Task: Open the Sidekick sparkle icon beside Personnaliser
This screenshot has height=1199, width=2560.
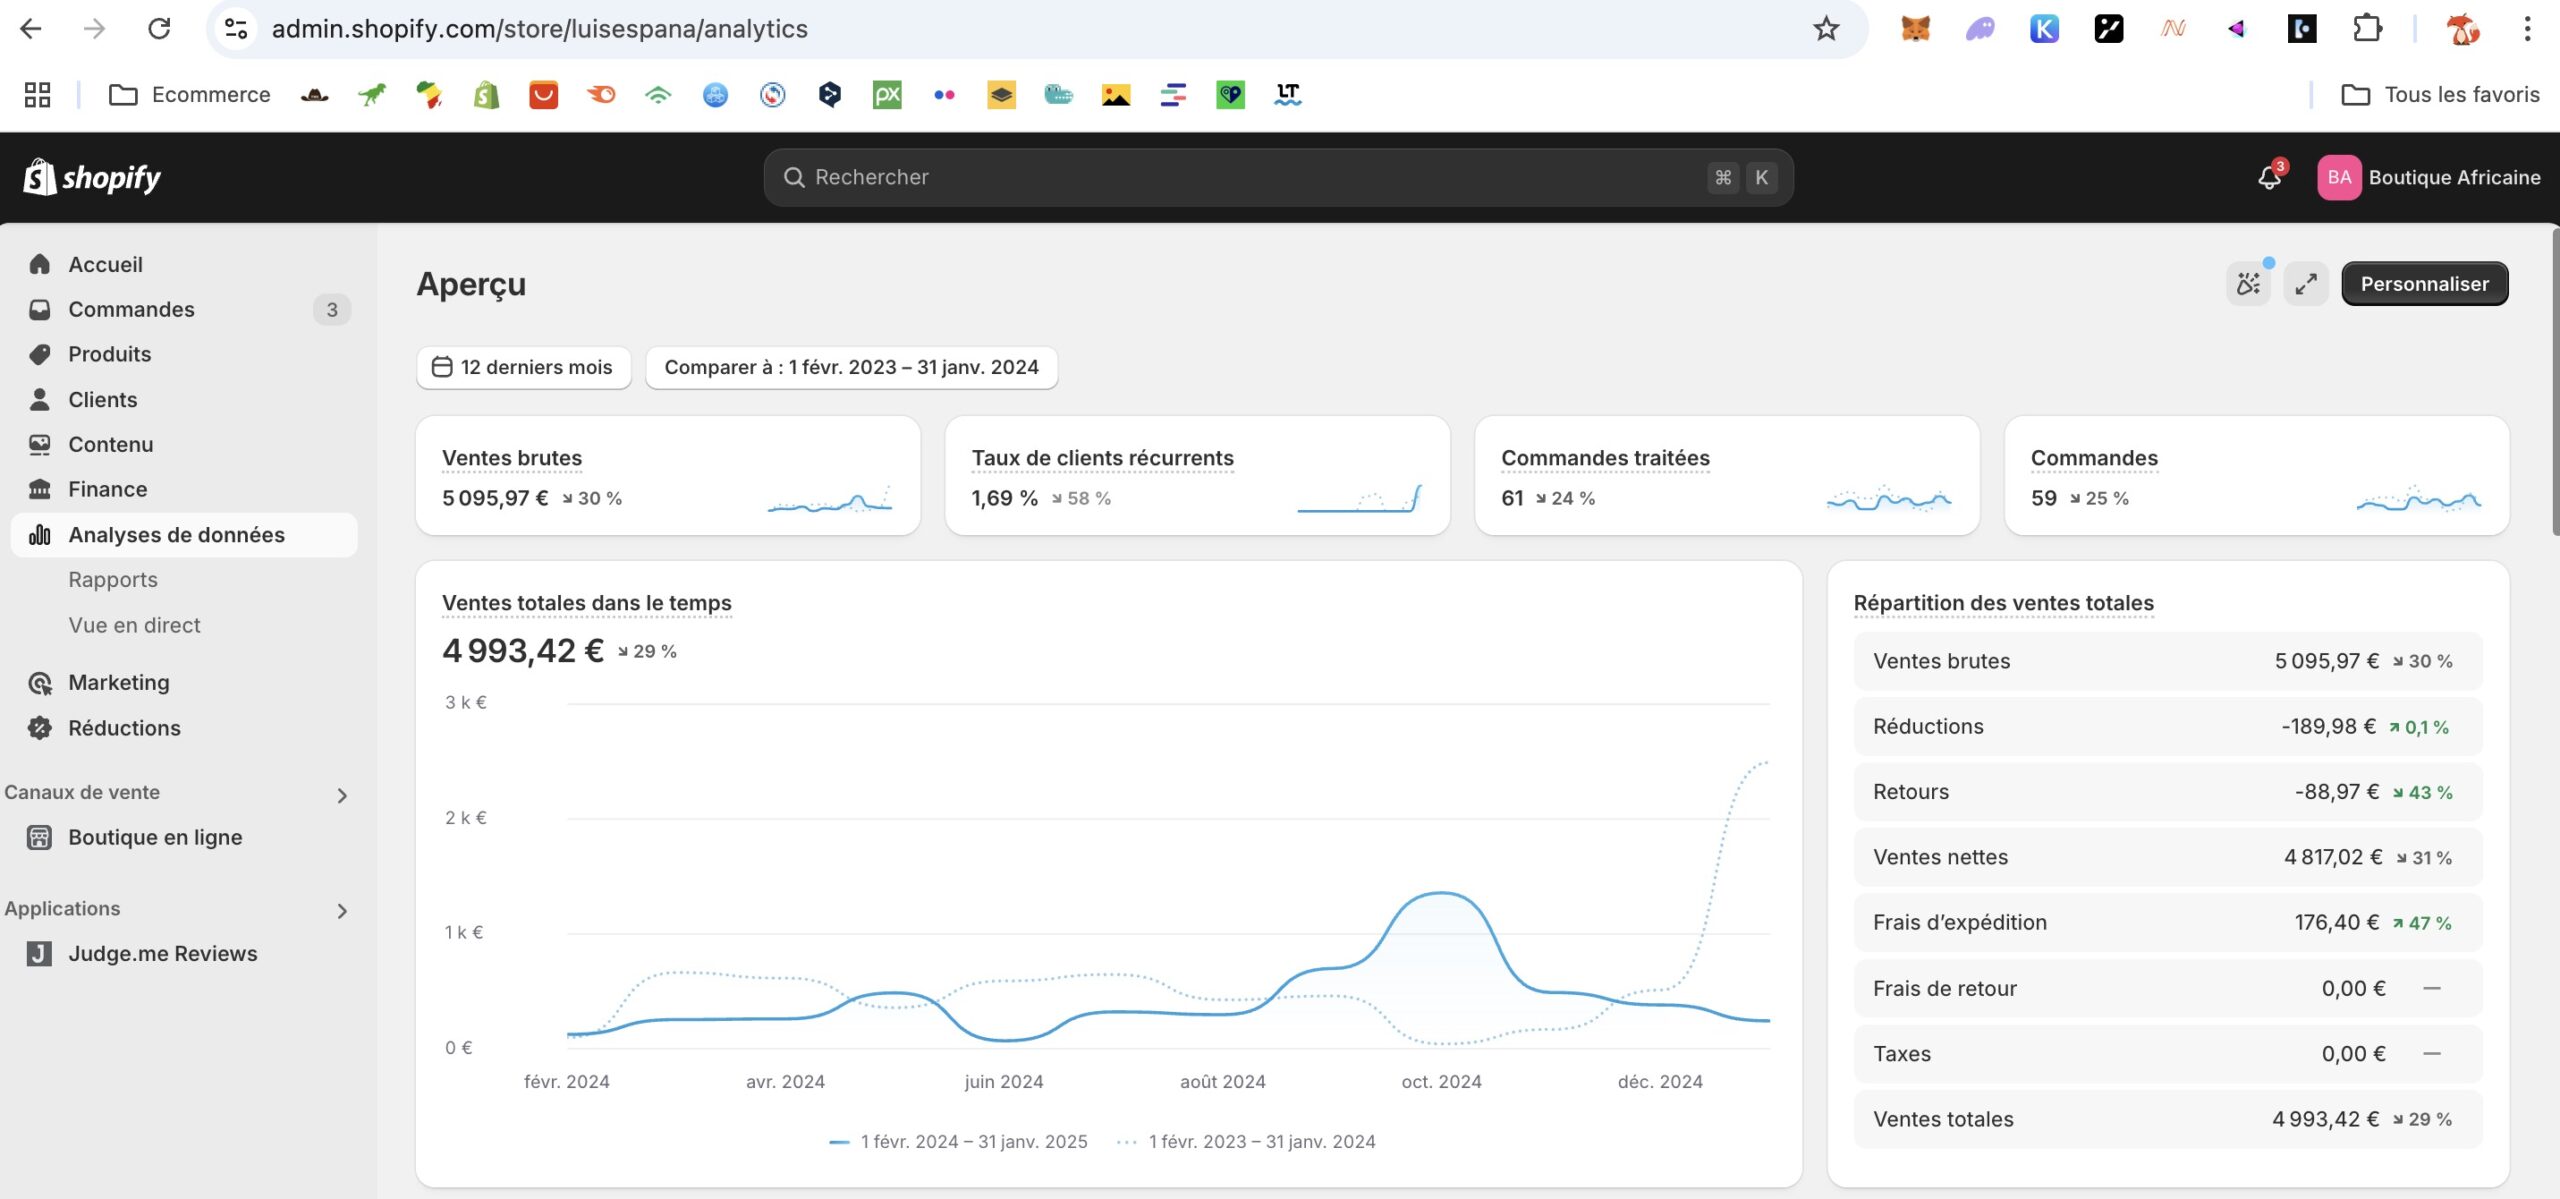Action: click(2248, 284)
